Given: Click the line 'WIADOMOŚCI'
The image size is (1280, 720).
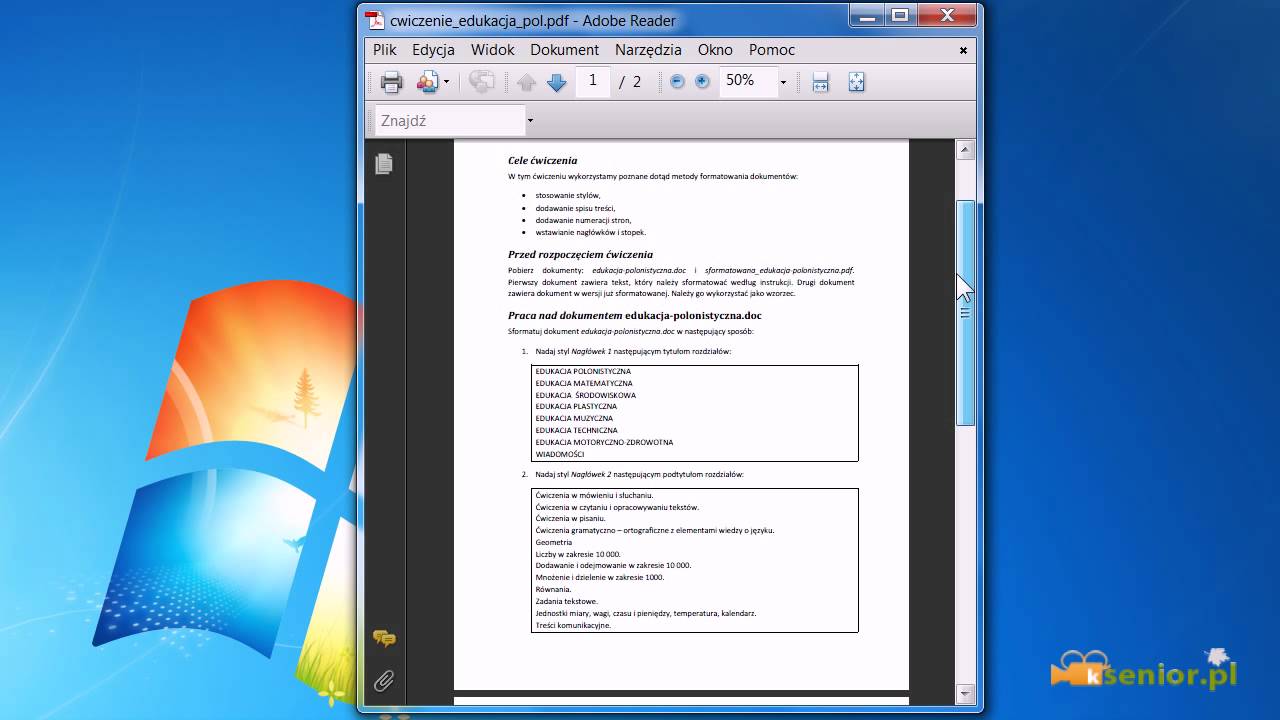Looking at the screenshot, I should 559,454.
